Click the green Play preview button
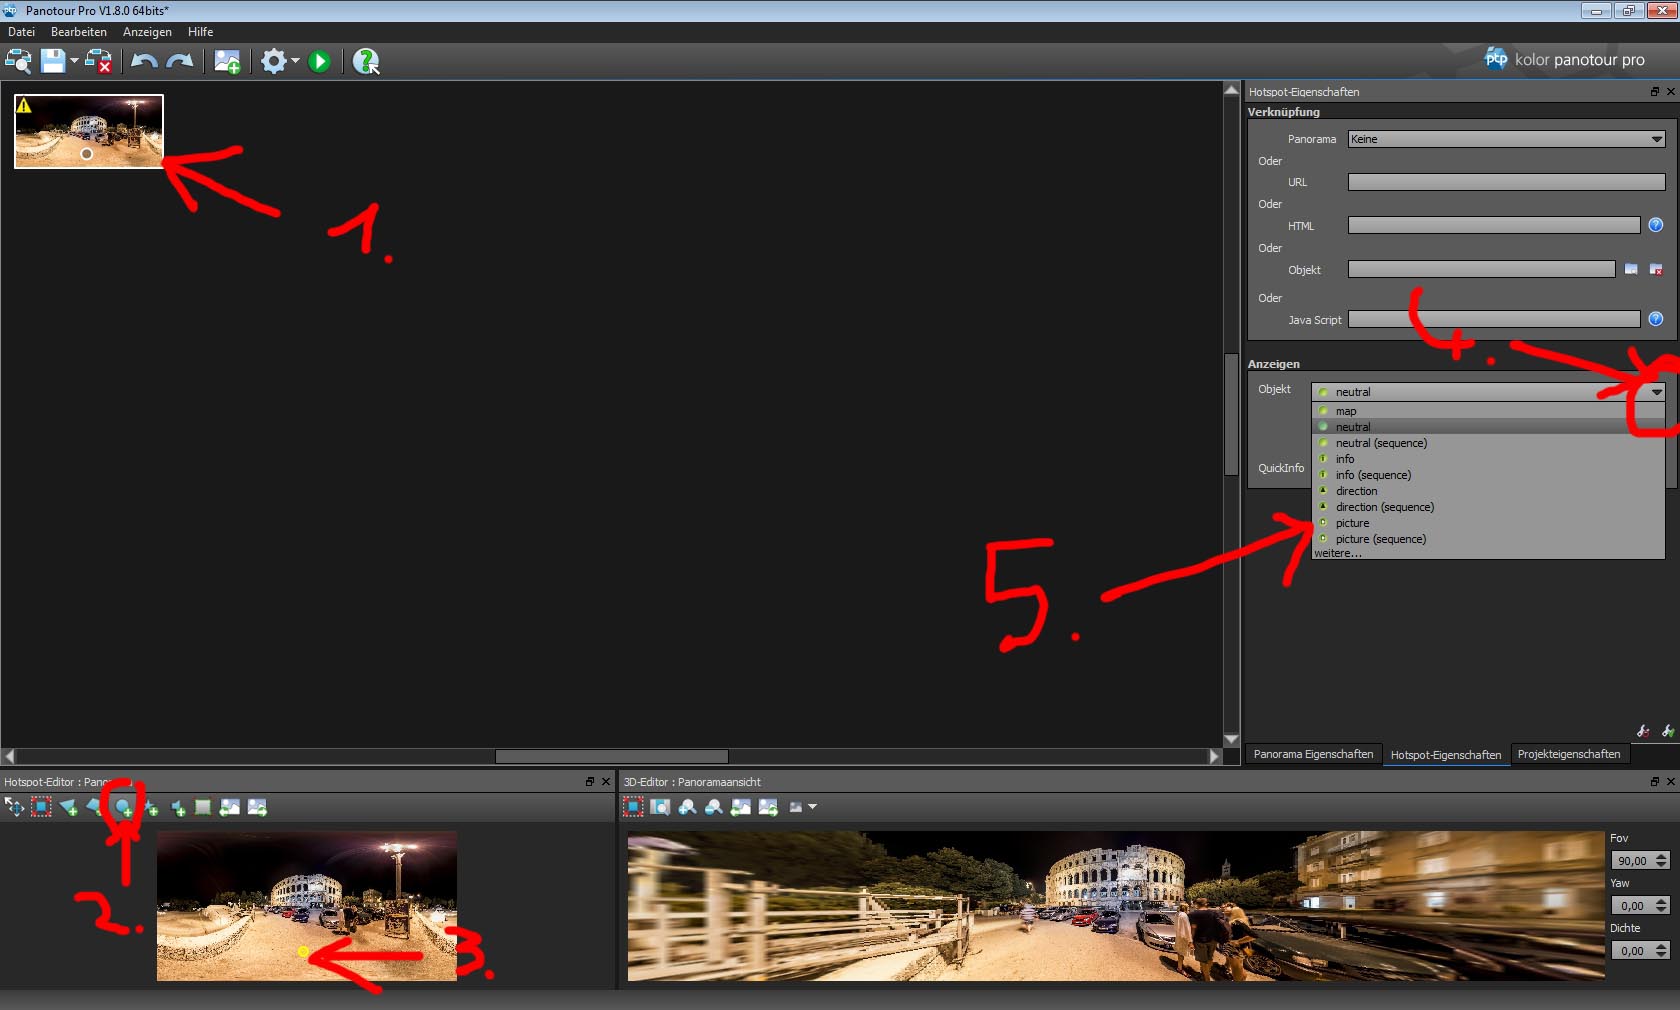 pyautogui.click(x=319, y=62)
